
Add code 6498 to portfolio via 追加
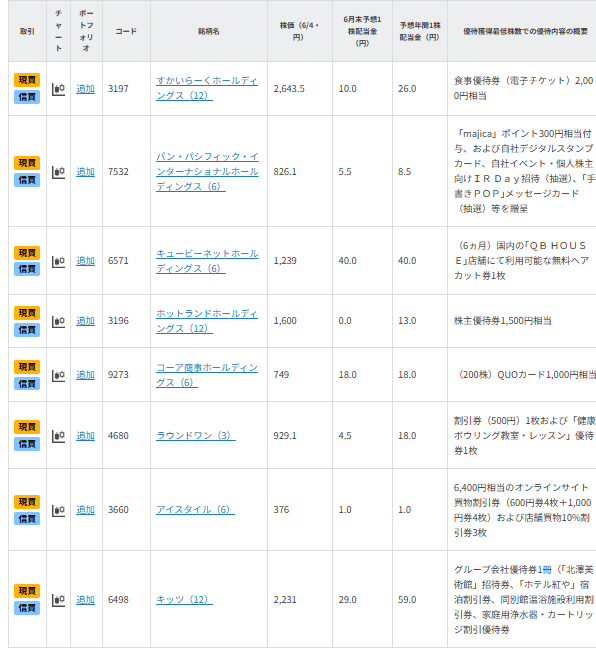click(x=86, y=600)
